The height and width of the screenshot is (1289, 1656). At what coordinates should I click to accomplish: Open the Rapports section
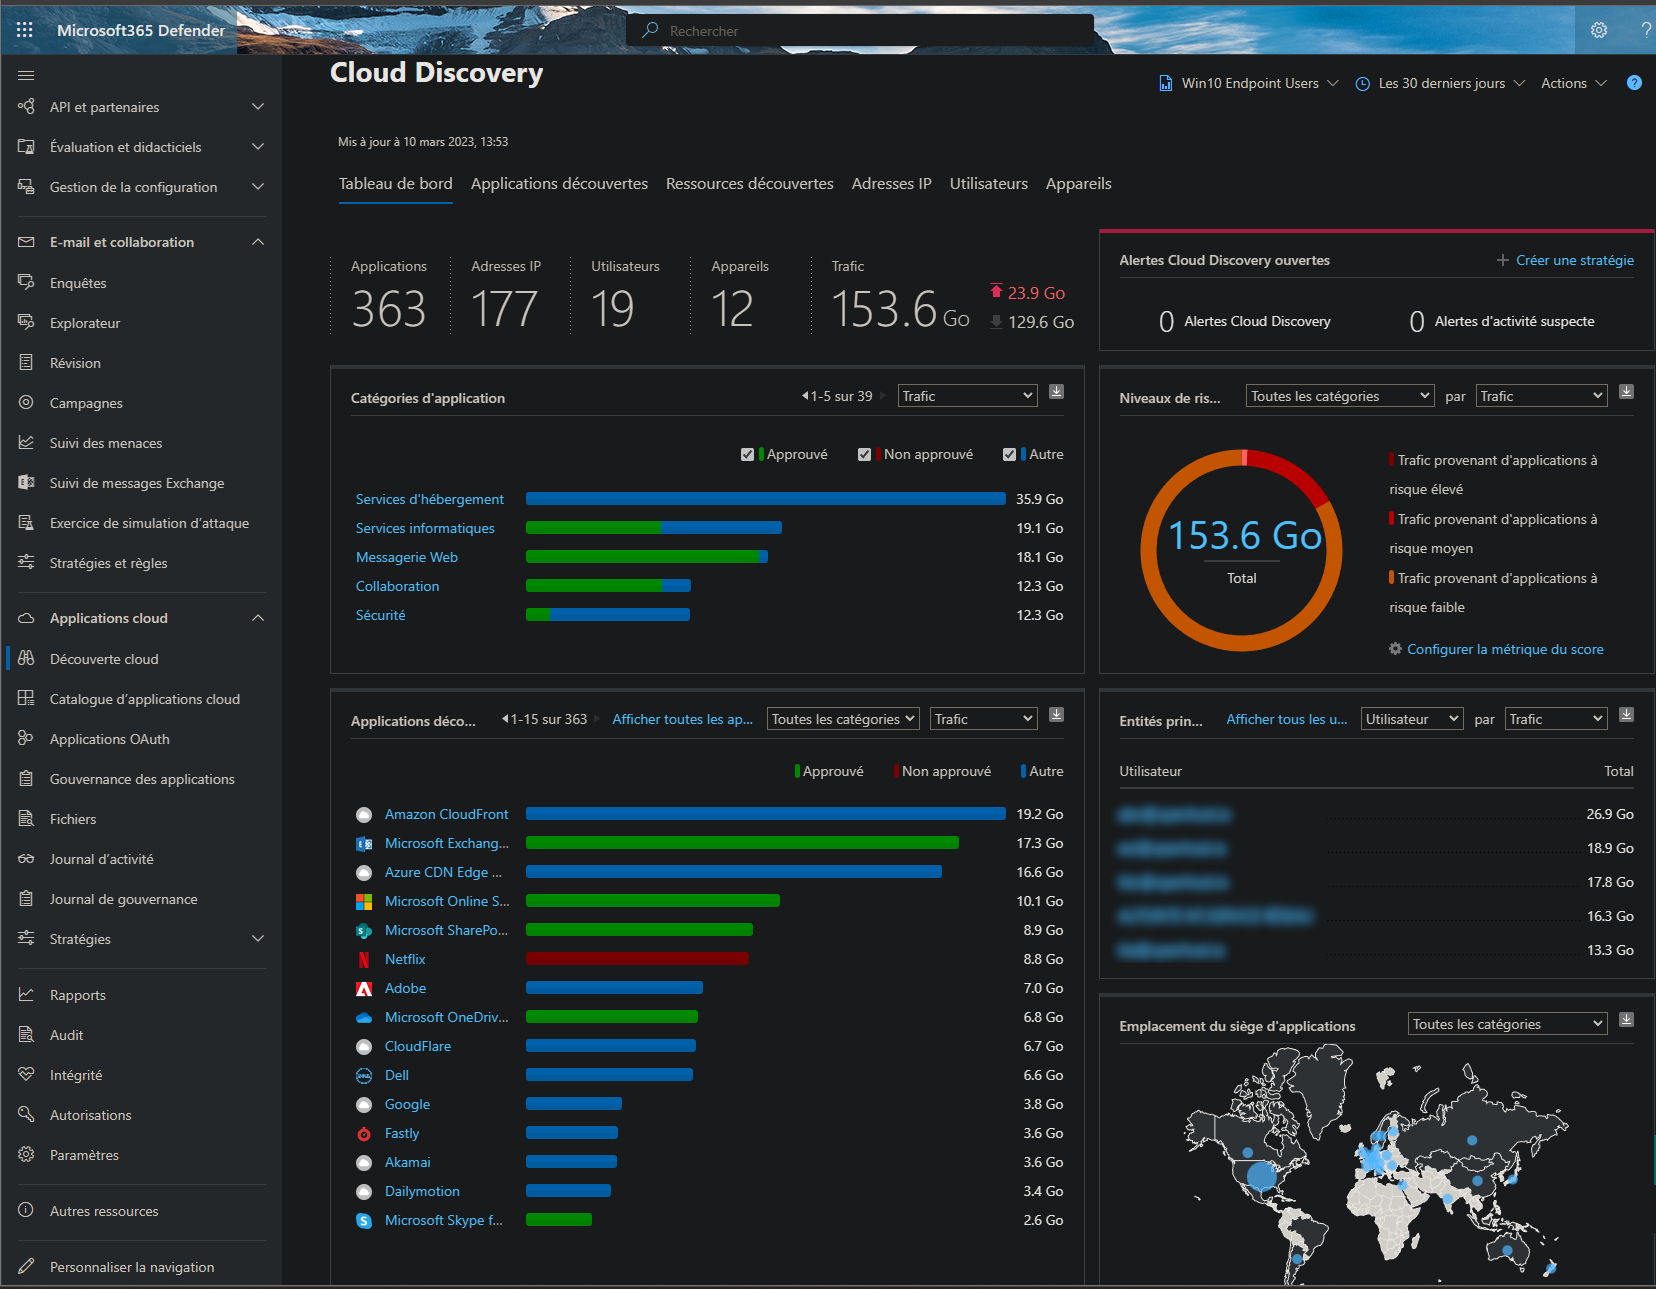click(77, 994)
